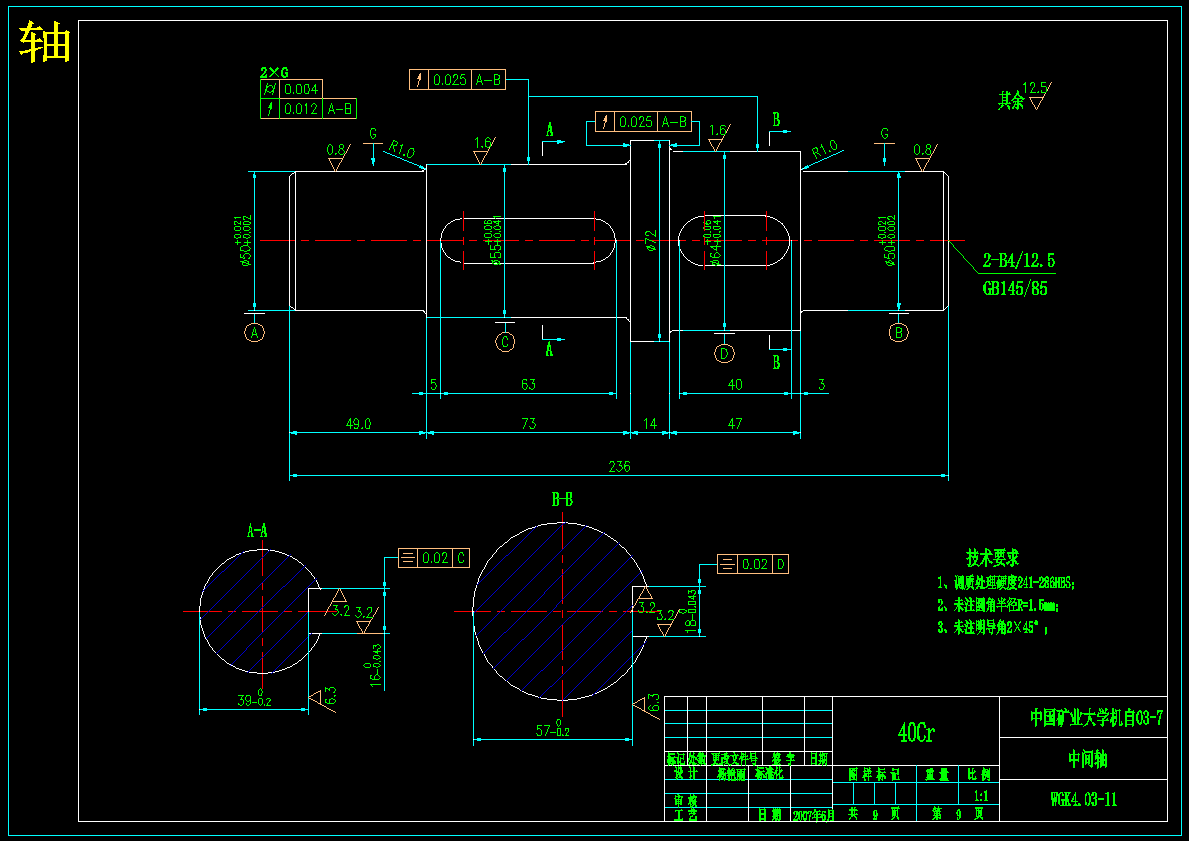Select note '2、未注圆角半径R=1.5mm'
The image size is (1189, 841).
(x=998, y=605)
